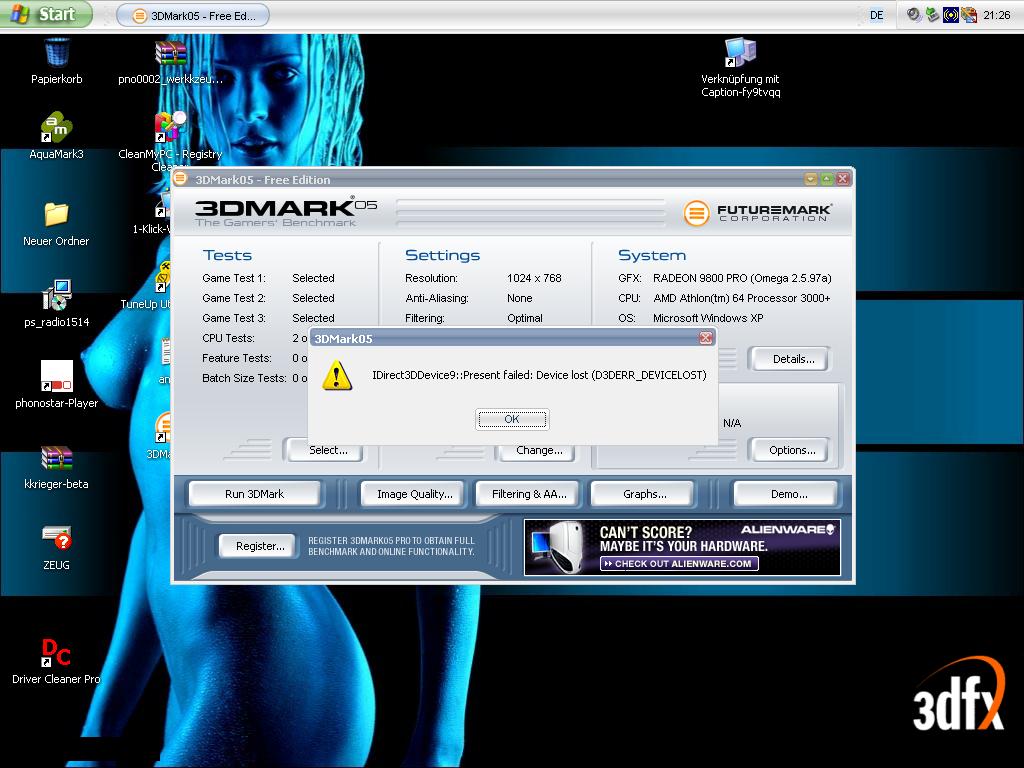Minimize the 3DMark05 main window

click(810, 179)
